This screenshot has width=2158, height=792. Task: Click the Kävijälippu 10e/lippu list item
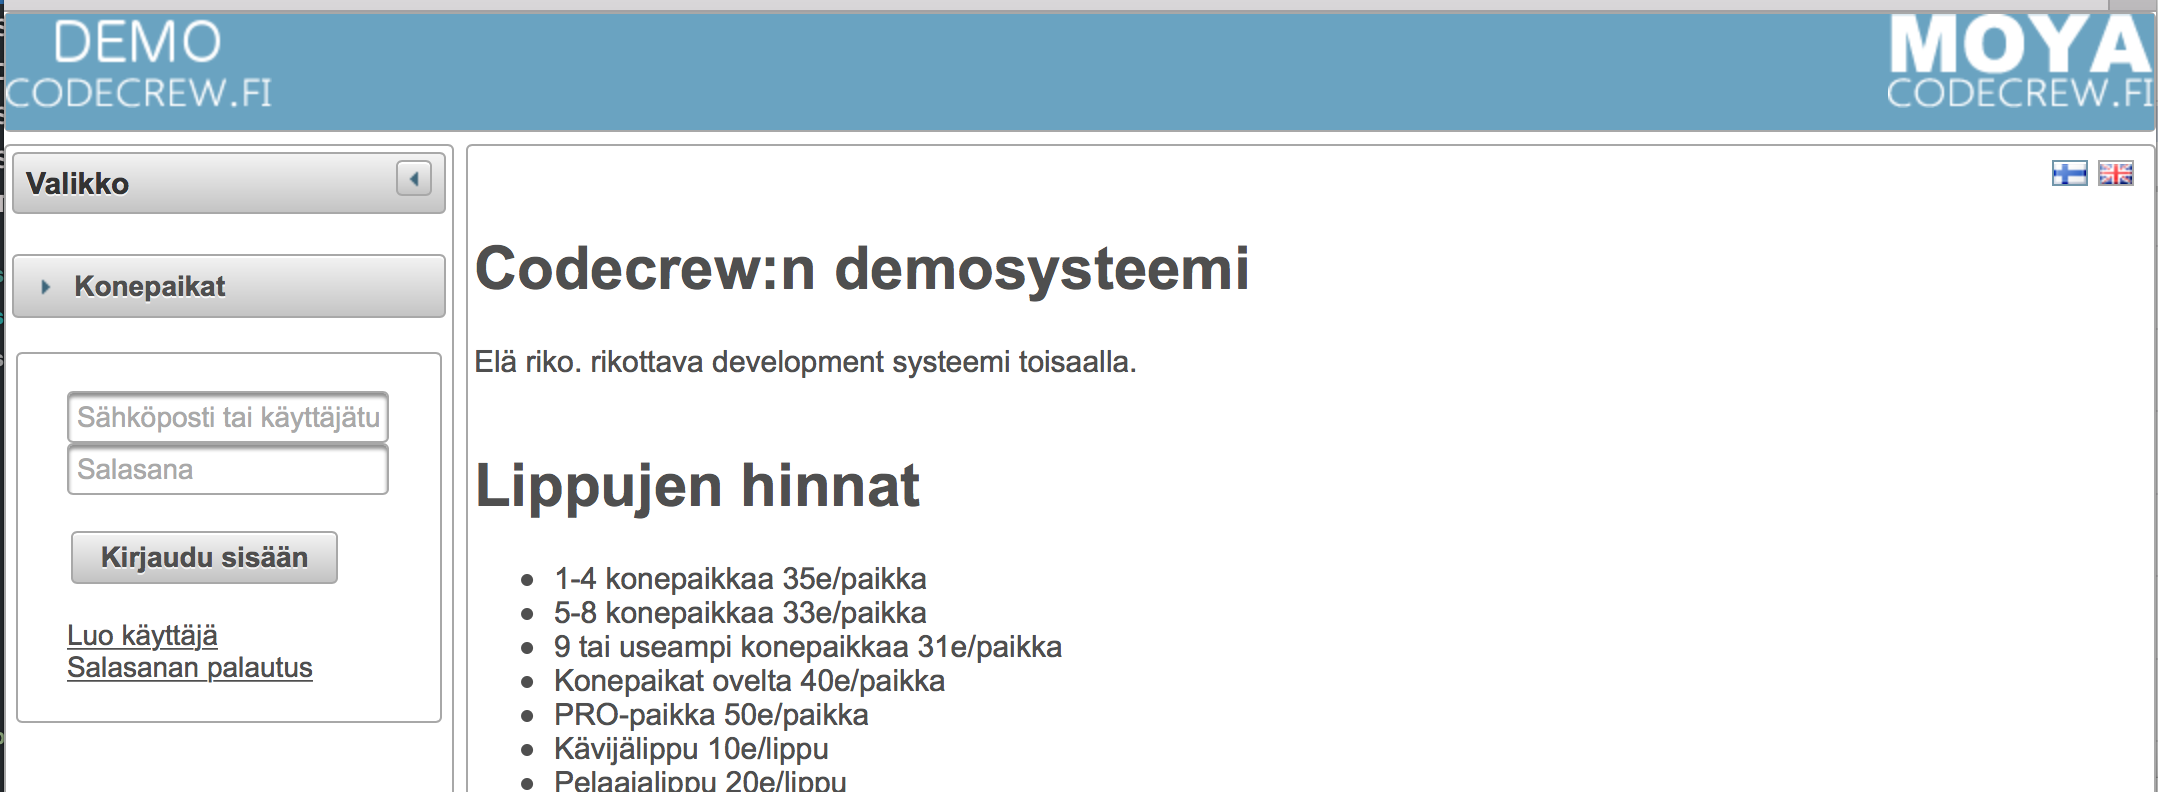click(691, 749)
